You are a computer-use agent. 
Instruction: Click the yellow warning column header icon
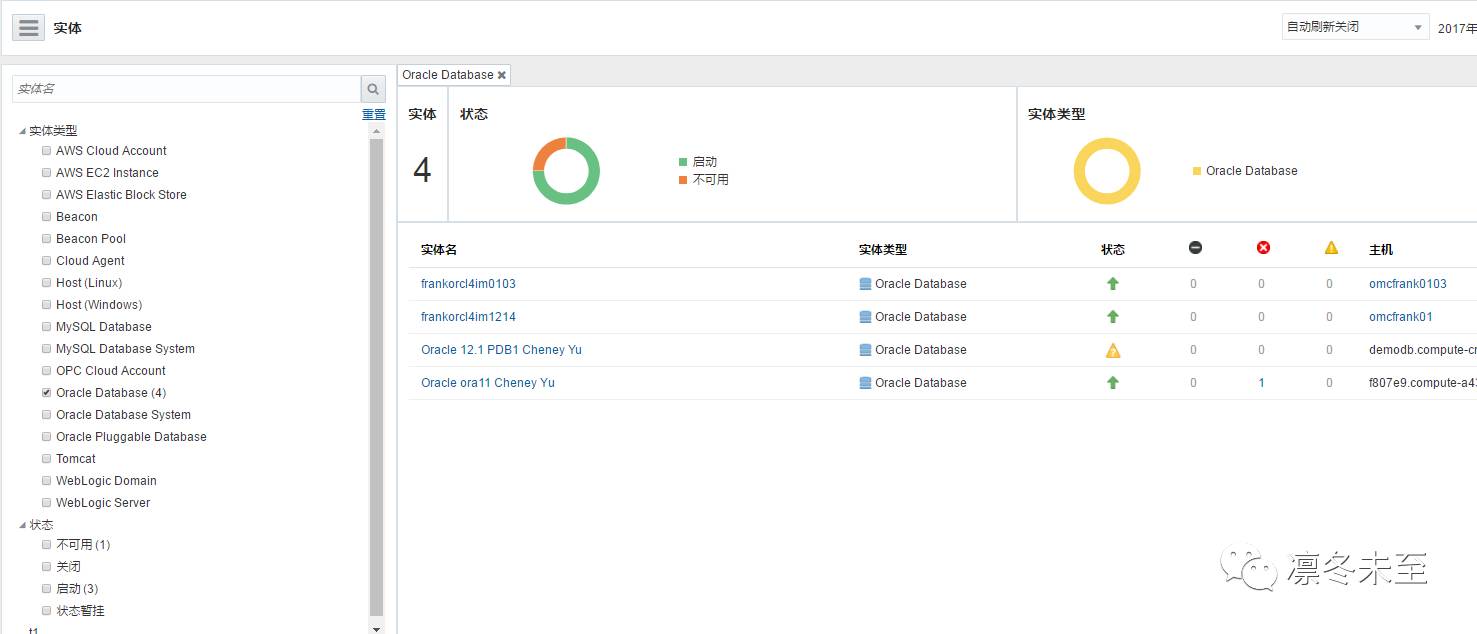coord(1331,248)
